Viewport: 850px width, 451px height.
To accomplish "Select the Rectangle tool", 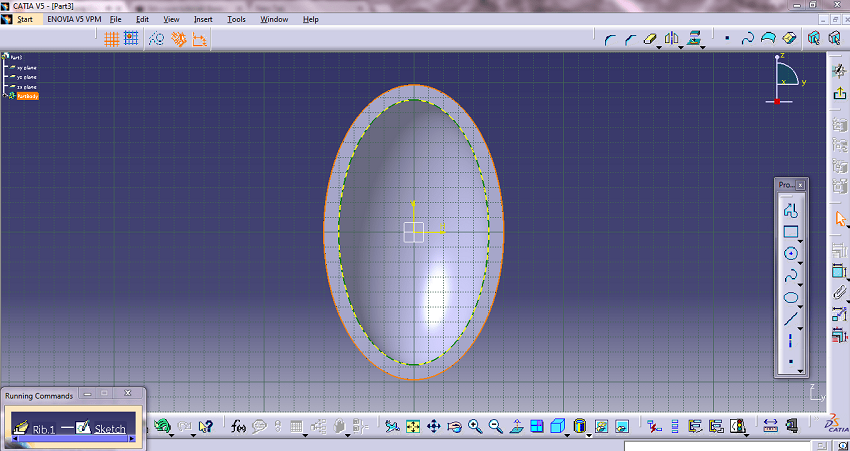I will 791,232.
